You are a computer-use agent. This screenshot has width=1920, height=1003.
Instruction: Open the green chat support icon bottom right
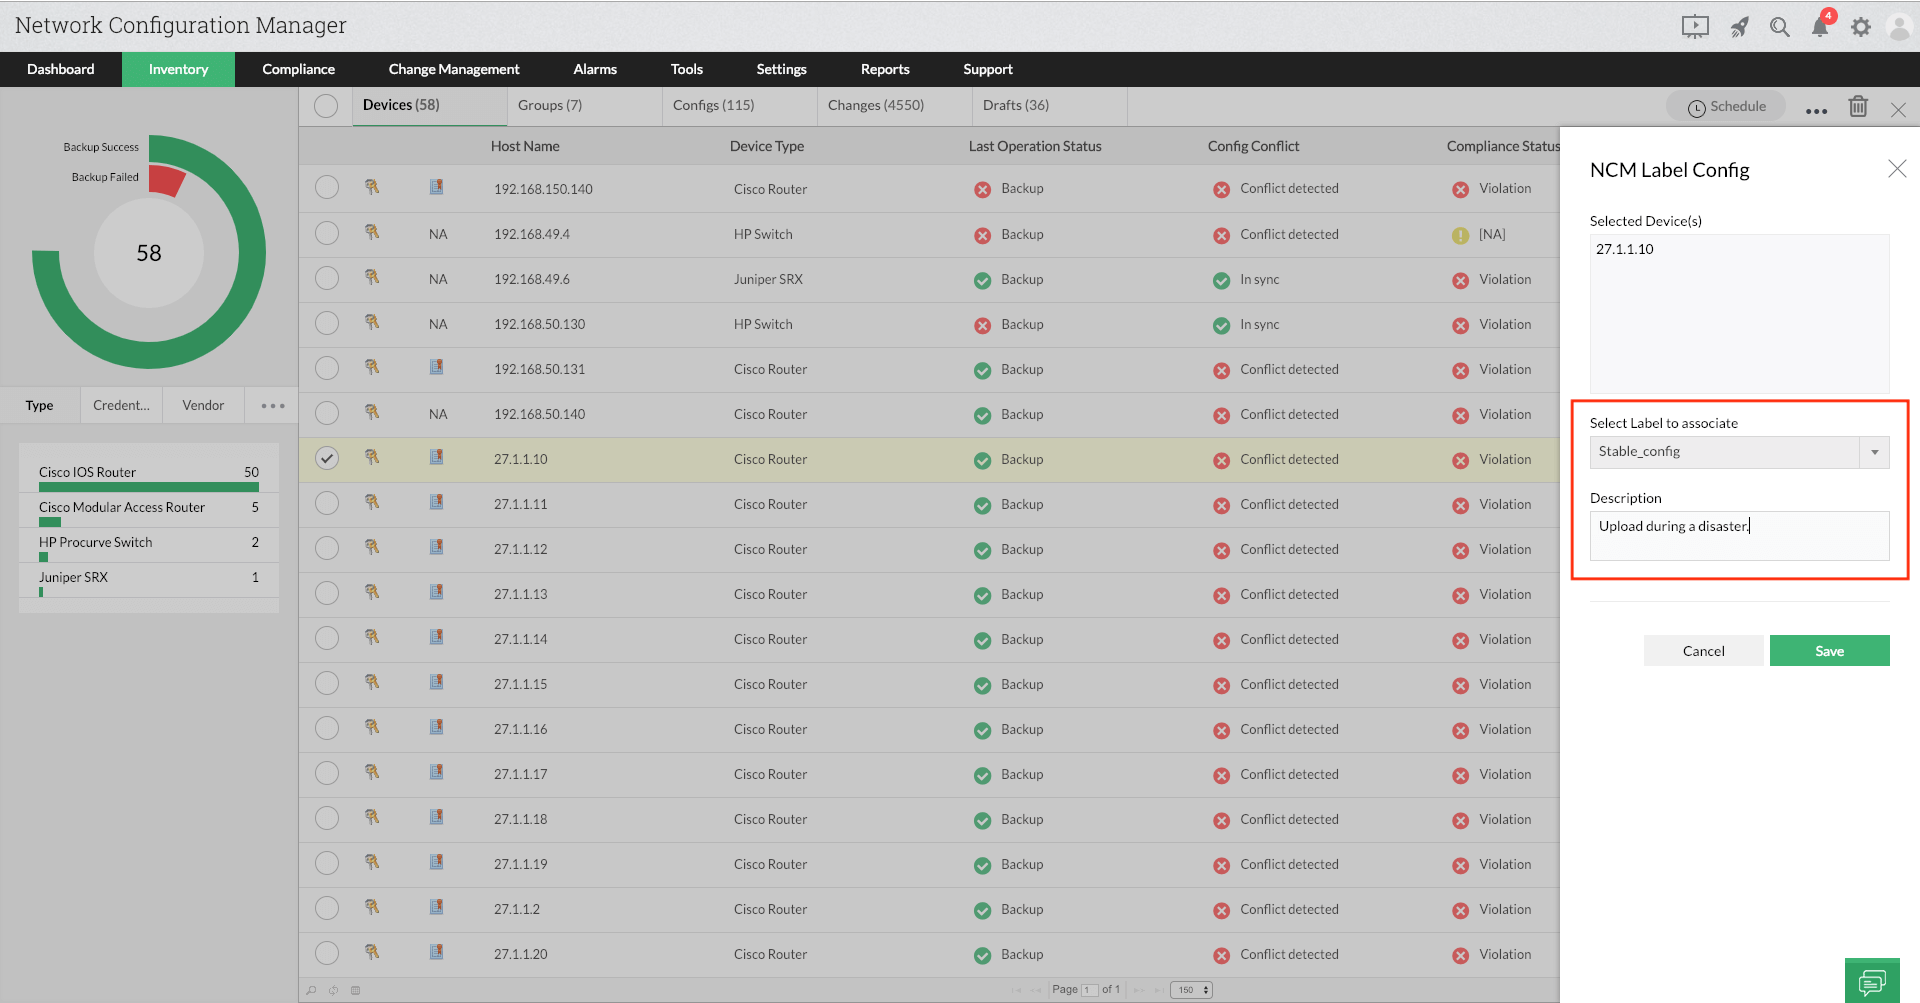pyautogui.click(x=1872, y=980)
